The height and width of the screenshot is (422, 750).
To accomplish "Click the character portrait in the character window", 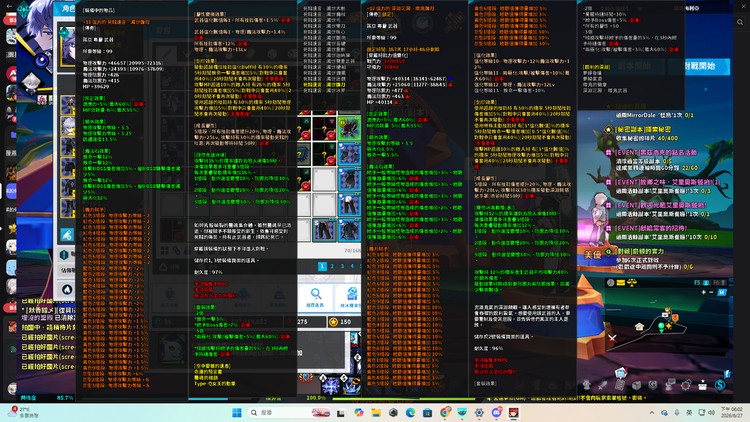I will (x=67, y=48).
